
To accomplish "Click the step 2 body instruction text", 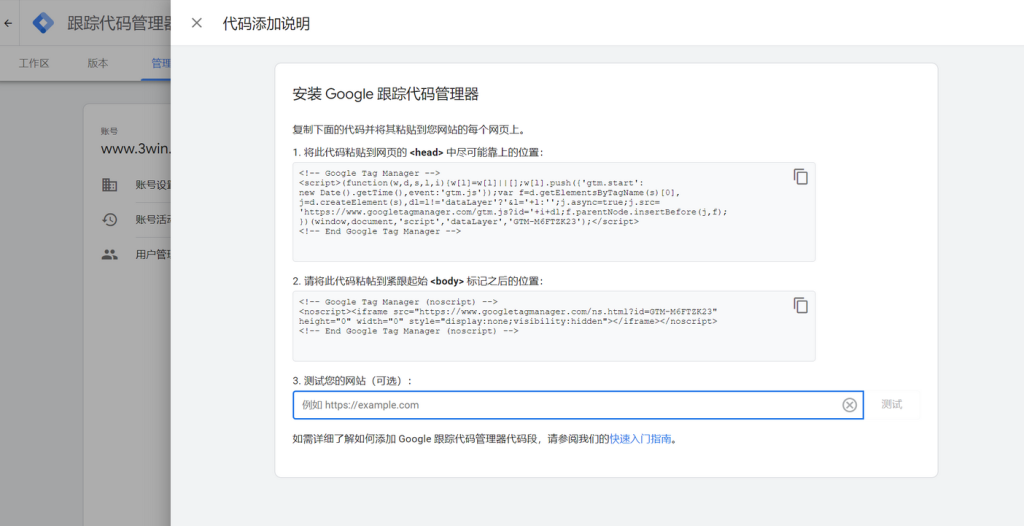I will pos(418,281).
